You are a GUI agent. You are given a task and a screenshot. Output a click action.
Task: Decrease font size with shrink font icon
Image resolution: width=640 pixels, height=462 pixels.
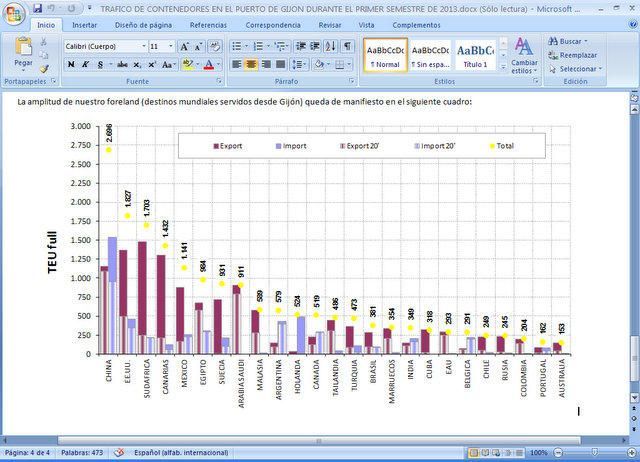(198, 47)
